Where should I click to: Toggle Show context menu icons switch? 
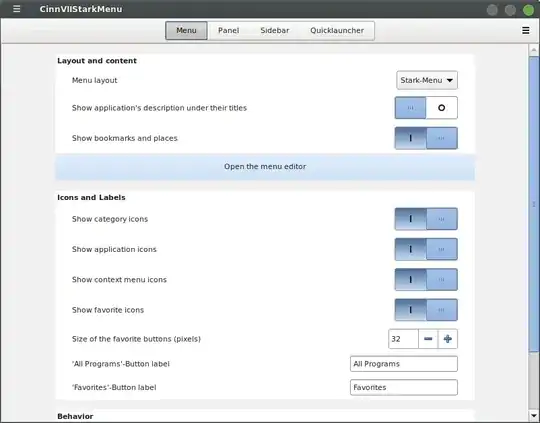point(426,279)
